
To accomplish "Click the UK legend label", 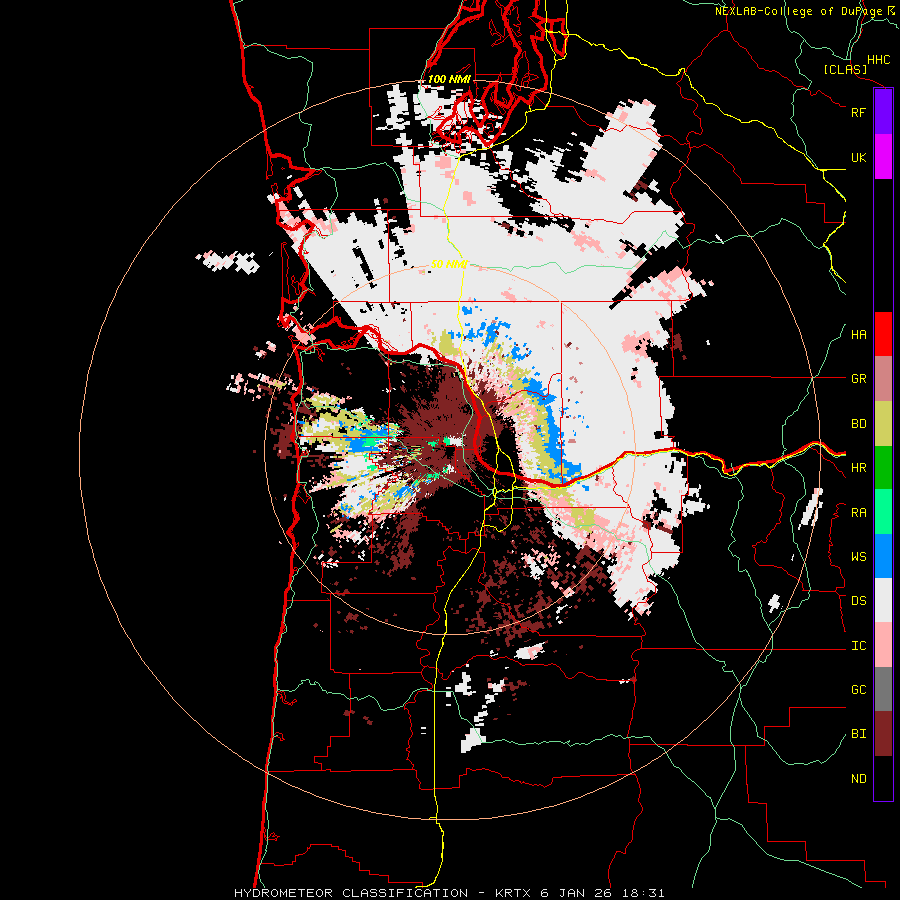I will click(858, 157).
